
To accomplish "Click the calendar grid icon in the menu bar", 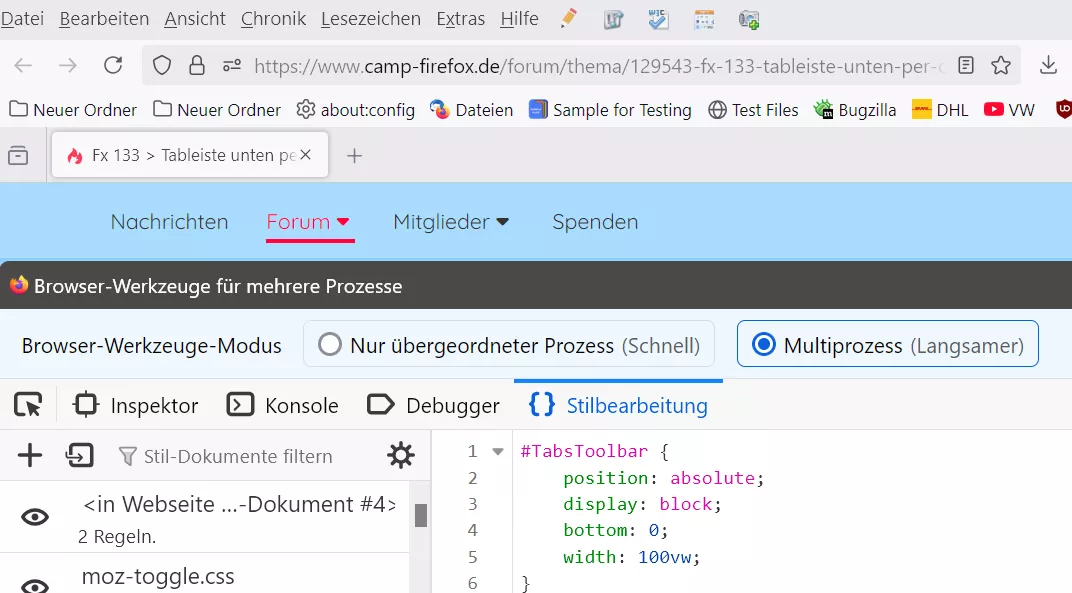I will pos(704,19).
